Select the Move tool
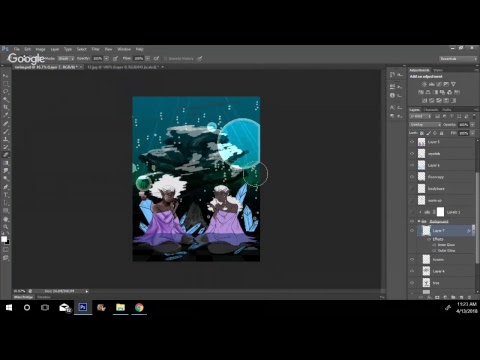Image resolution: width=480 pixels, height=360 pixels. point(6,76)
